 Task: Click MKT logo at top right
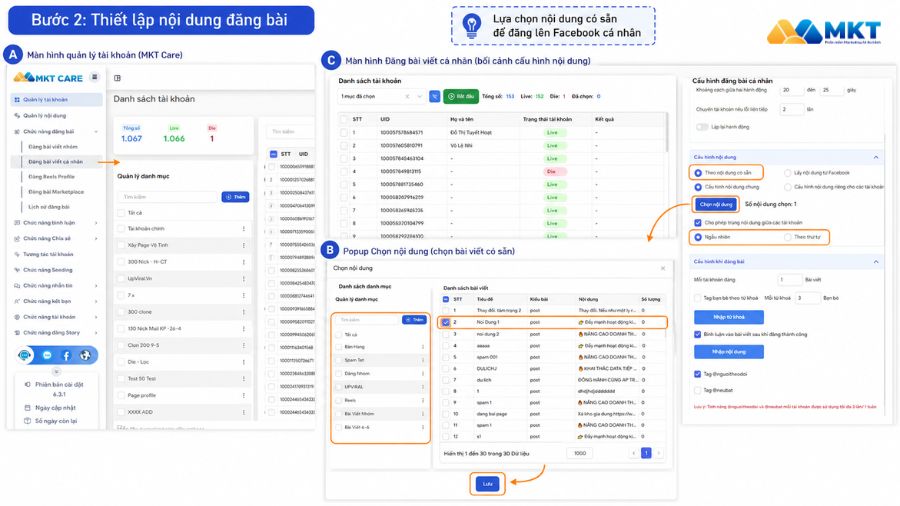[824, 31]
